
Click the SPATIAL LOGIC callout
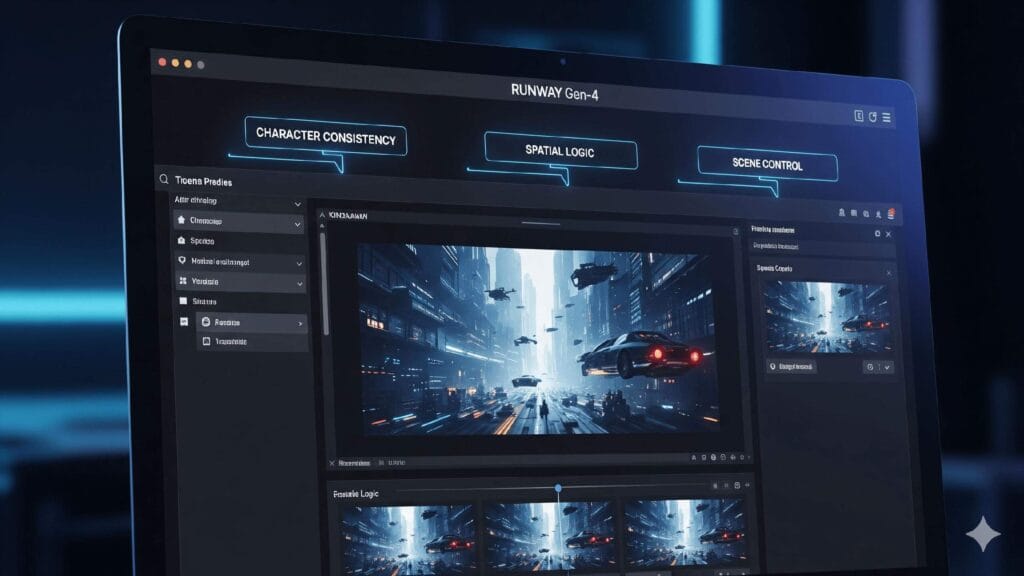[560, 151]
